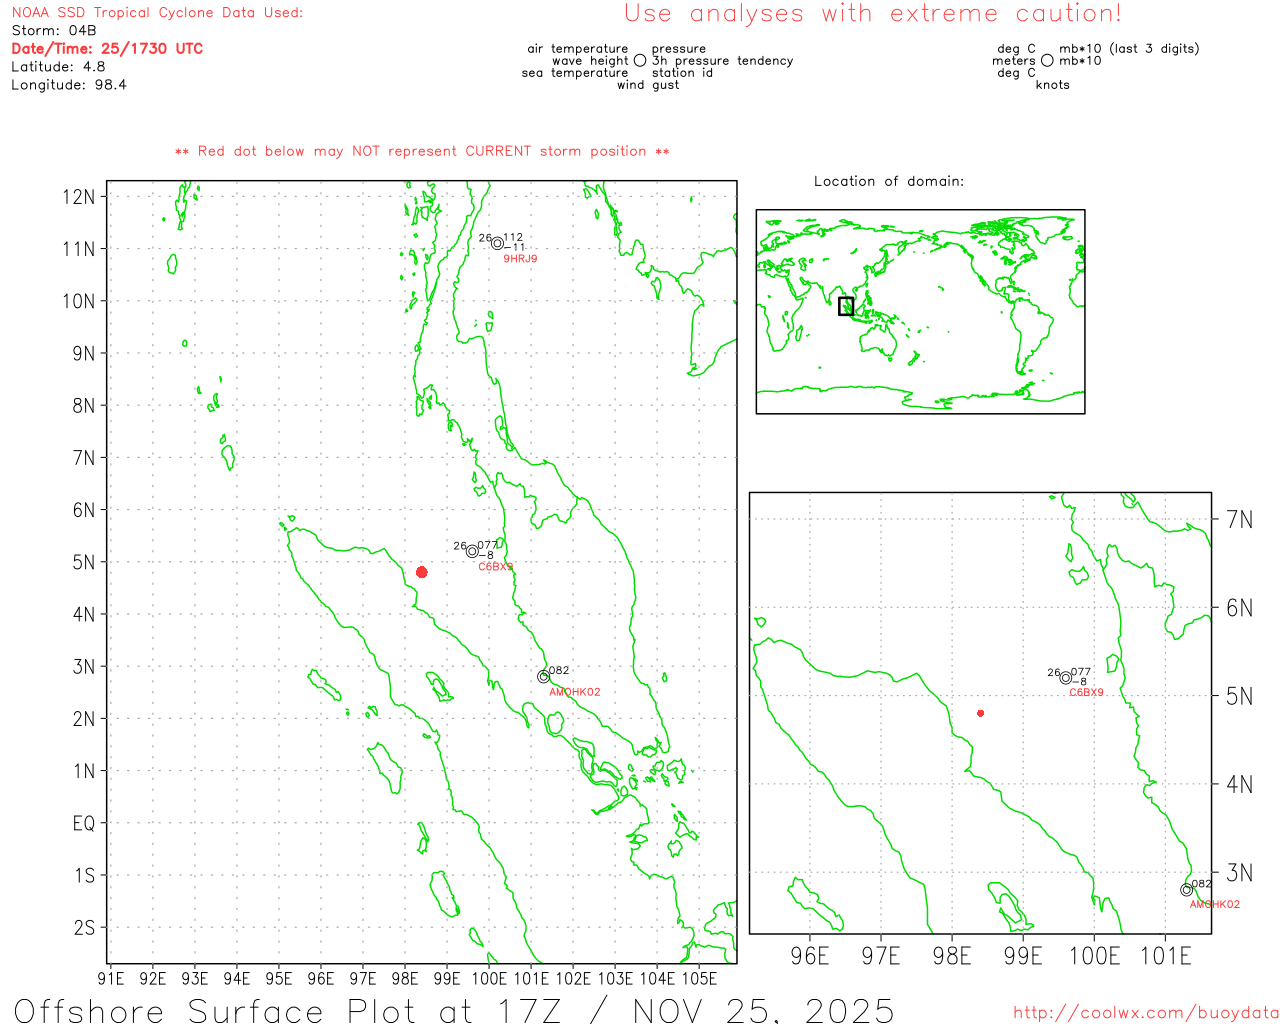Click the red AMOHK02 label on main map

575,692
